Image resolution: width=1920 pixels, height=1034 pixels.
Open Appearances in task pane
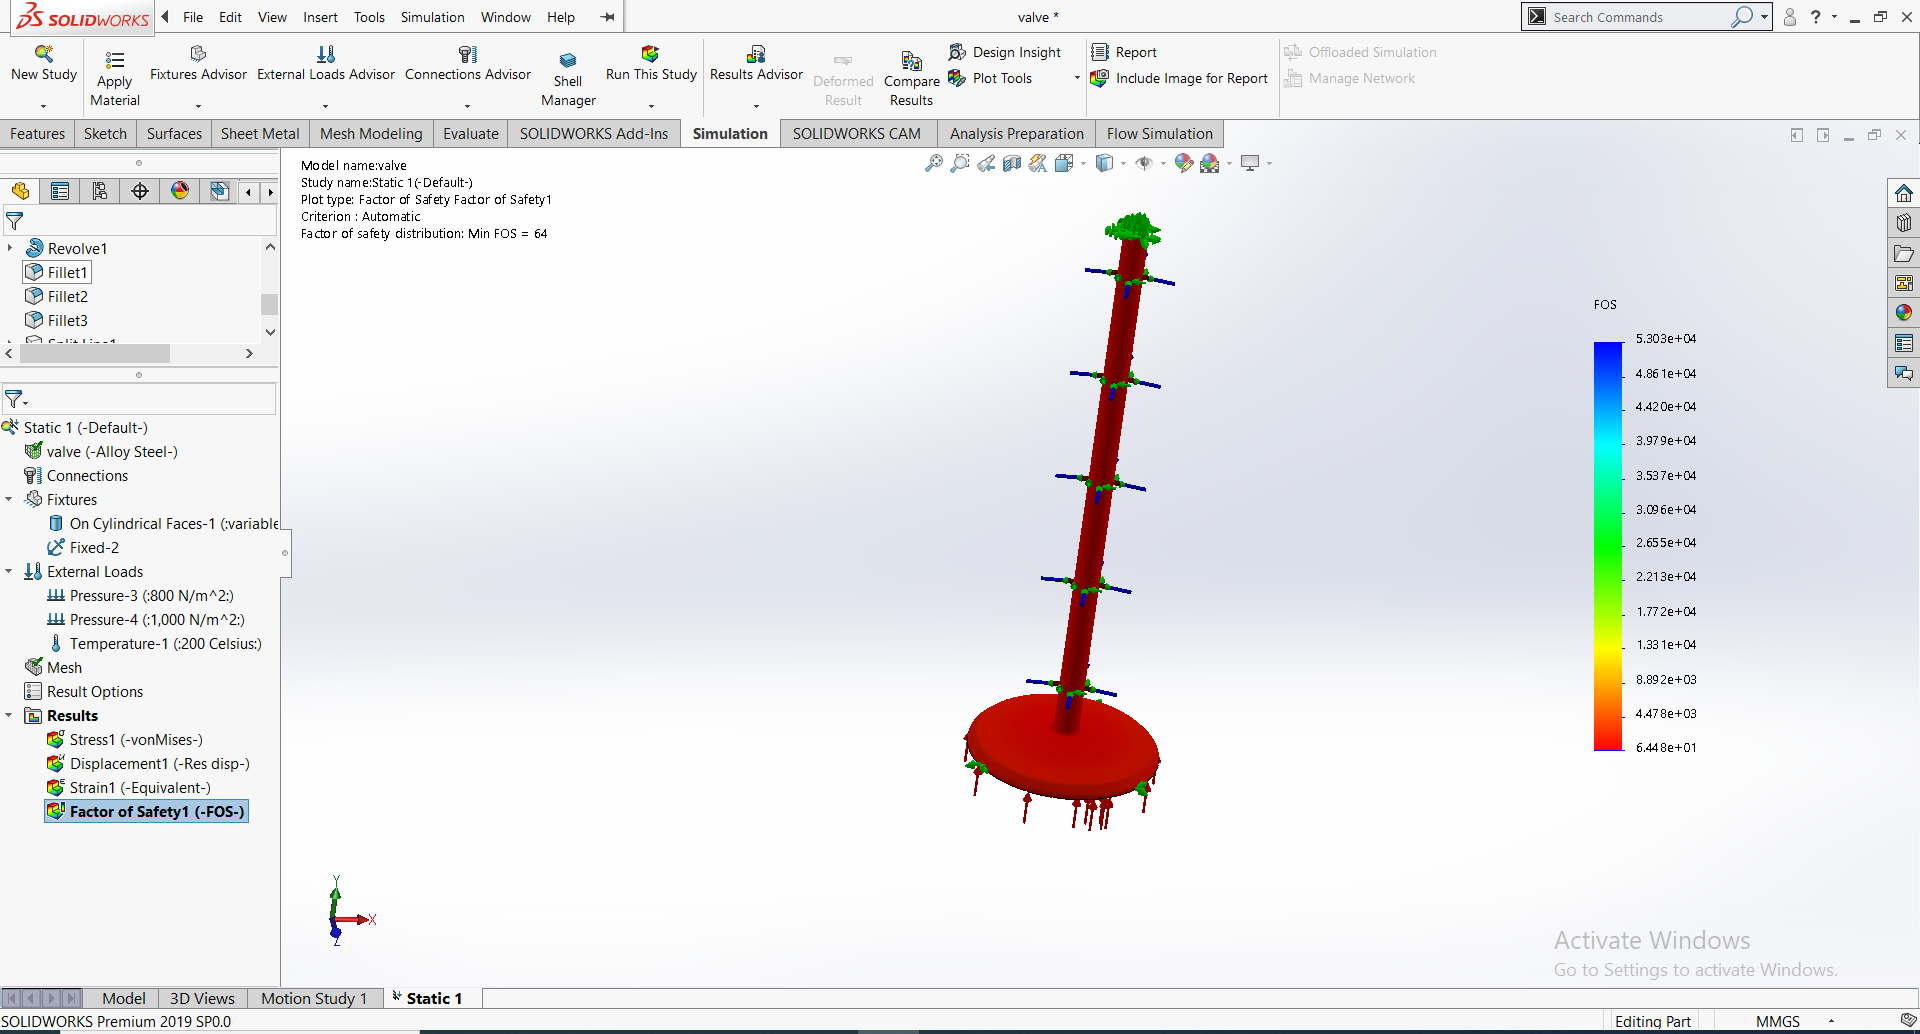pos(1904,313)
